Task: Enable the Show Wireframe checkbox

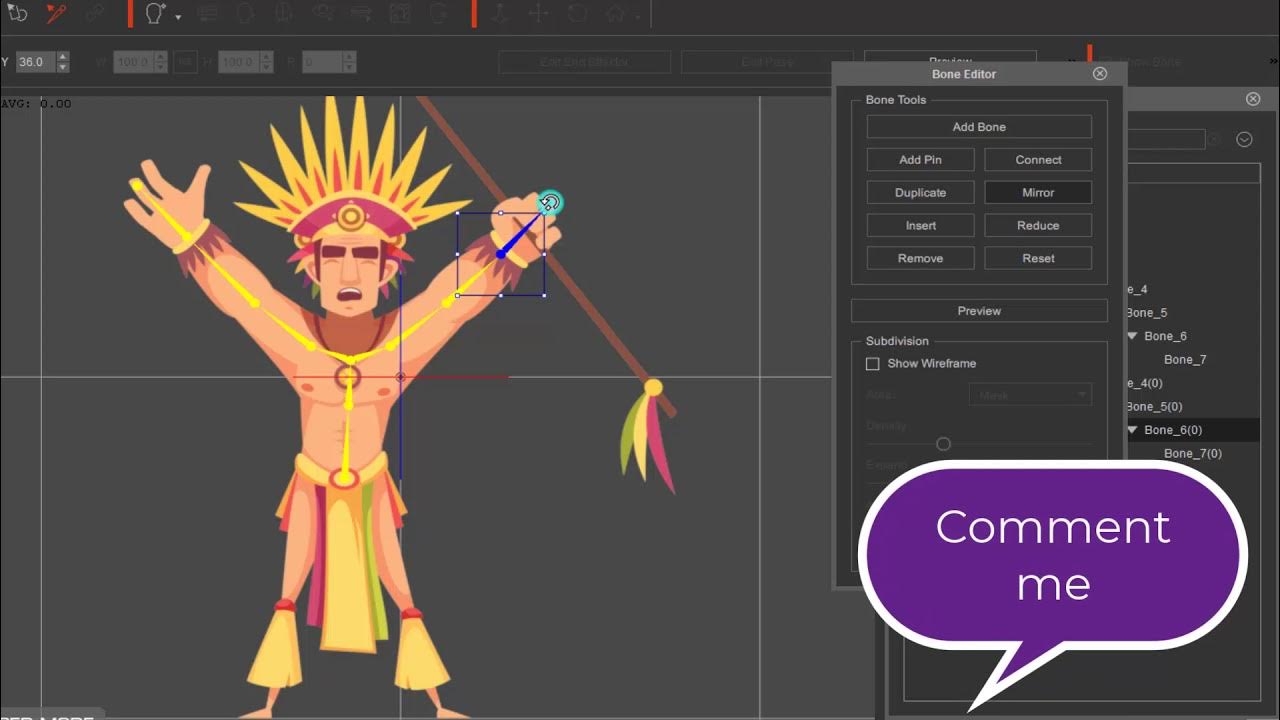Action: tap(872, 363)
